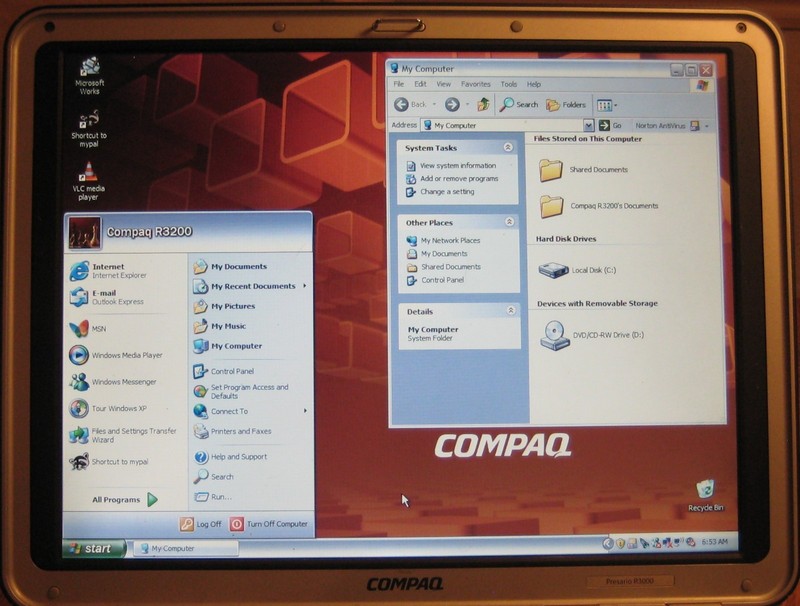Viewport: 800px width, 606px height.
Task: Click the Compaq R3200 user picture
Action: pyautogui.click(x=84, y=233)
